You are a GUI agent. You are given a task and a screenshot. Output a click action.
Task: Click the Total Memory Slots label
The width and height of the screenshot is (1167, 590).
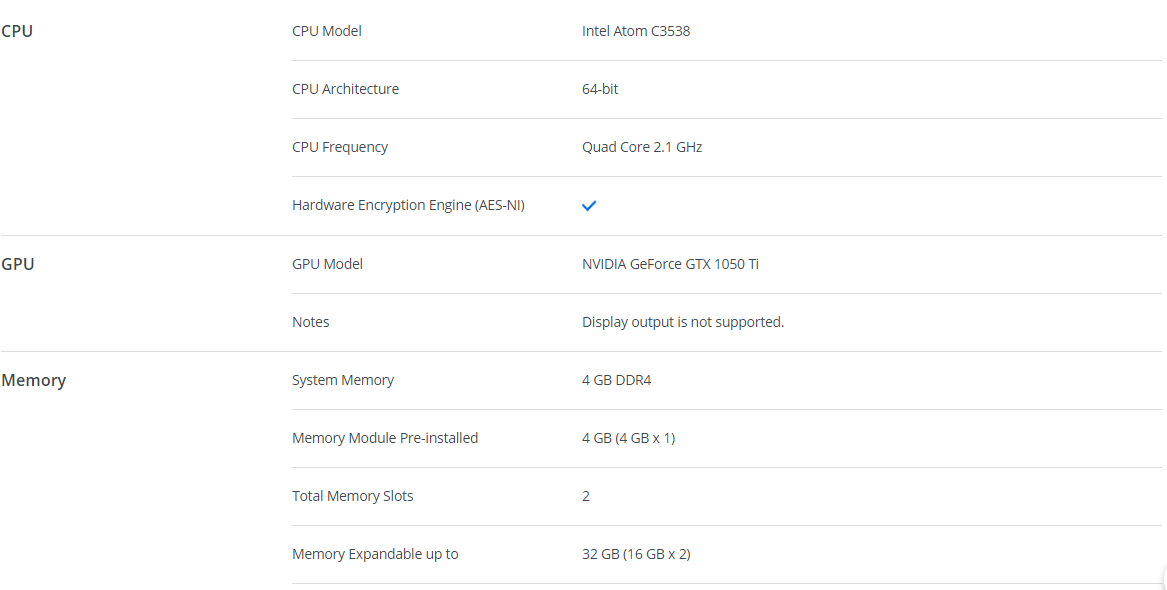click(x=352, y=496)
